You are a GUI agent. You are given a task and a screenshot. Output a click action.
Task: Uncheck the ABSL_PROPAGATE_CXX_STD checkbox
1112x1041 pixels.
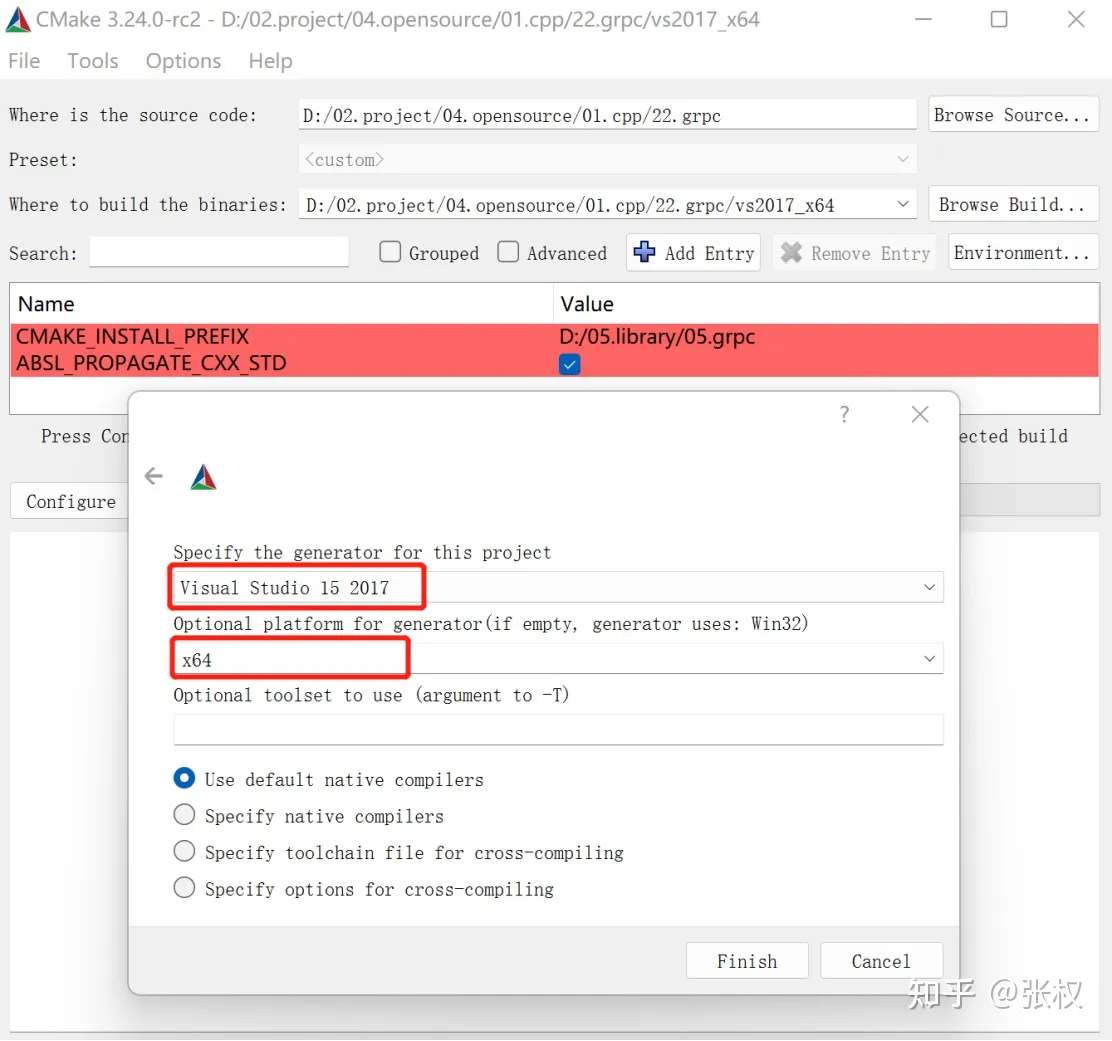point(569,365)
